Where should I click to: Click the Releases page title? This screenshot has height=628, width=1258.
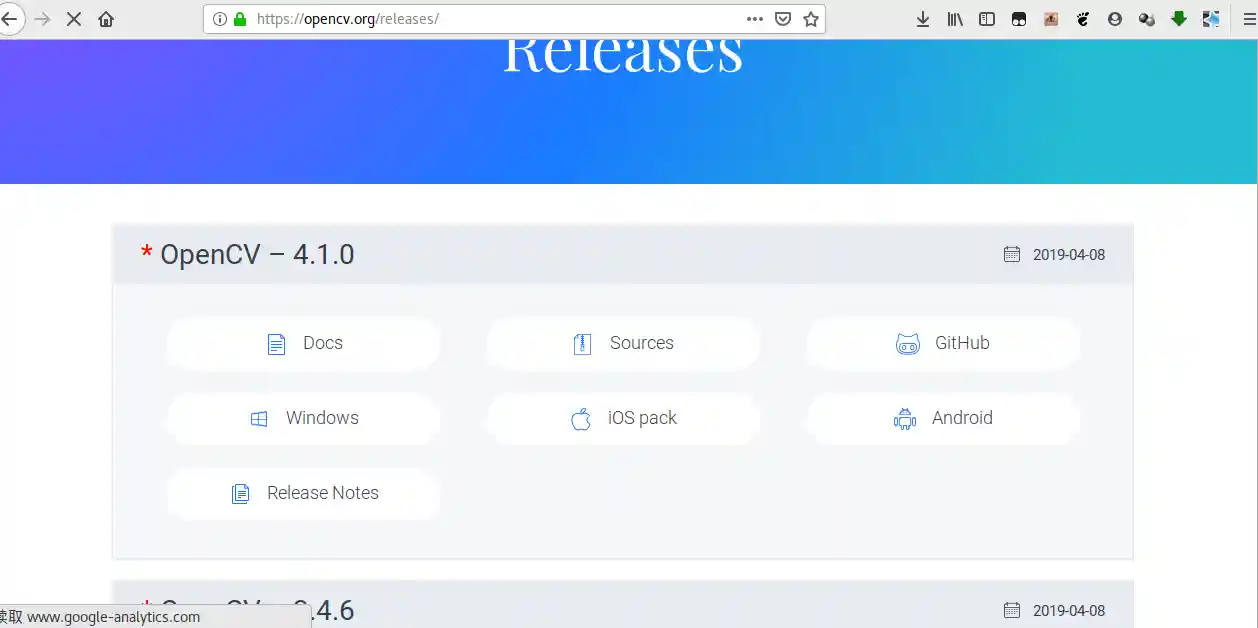pyautogui.click(x=623, y=55)
